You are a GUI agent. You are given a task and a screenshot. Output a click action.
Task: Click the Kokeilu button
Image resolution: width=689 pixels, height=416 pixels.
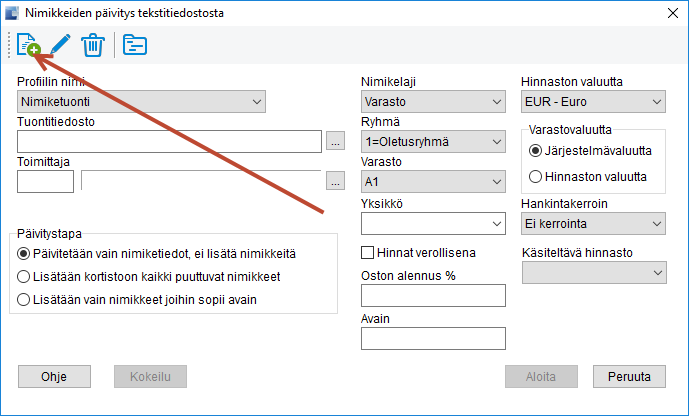(150, 376)
